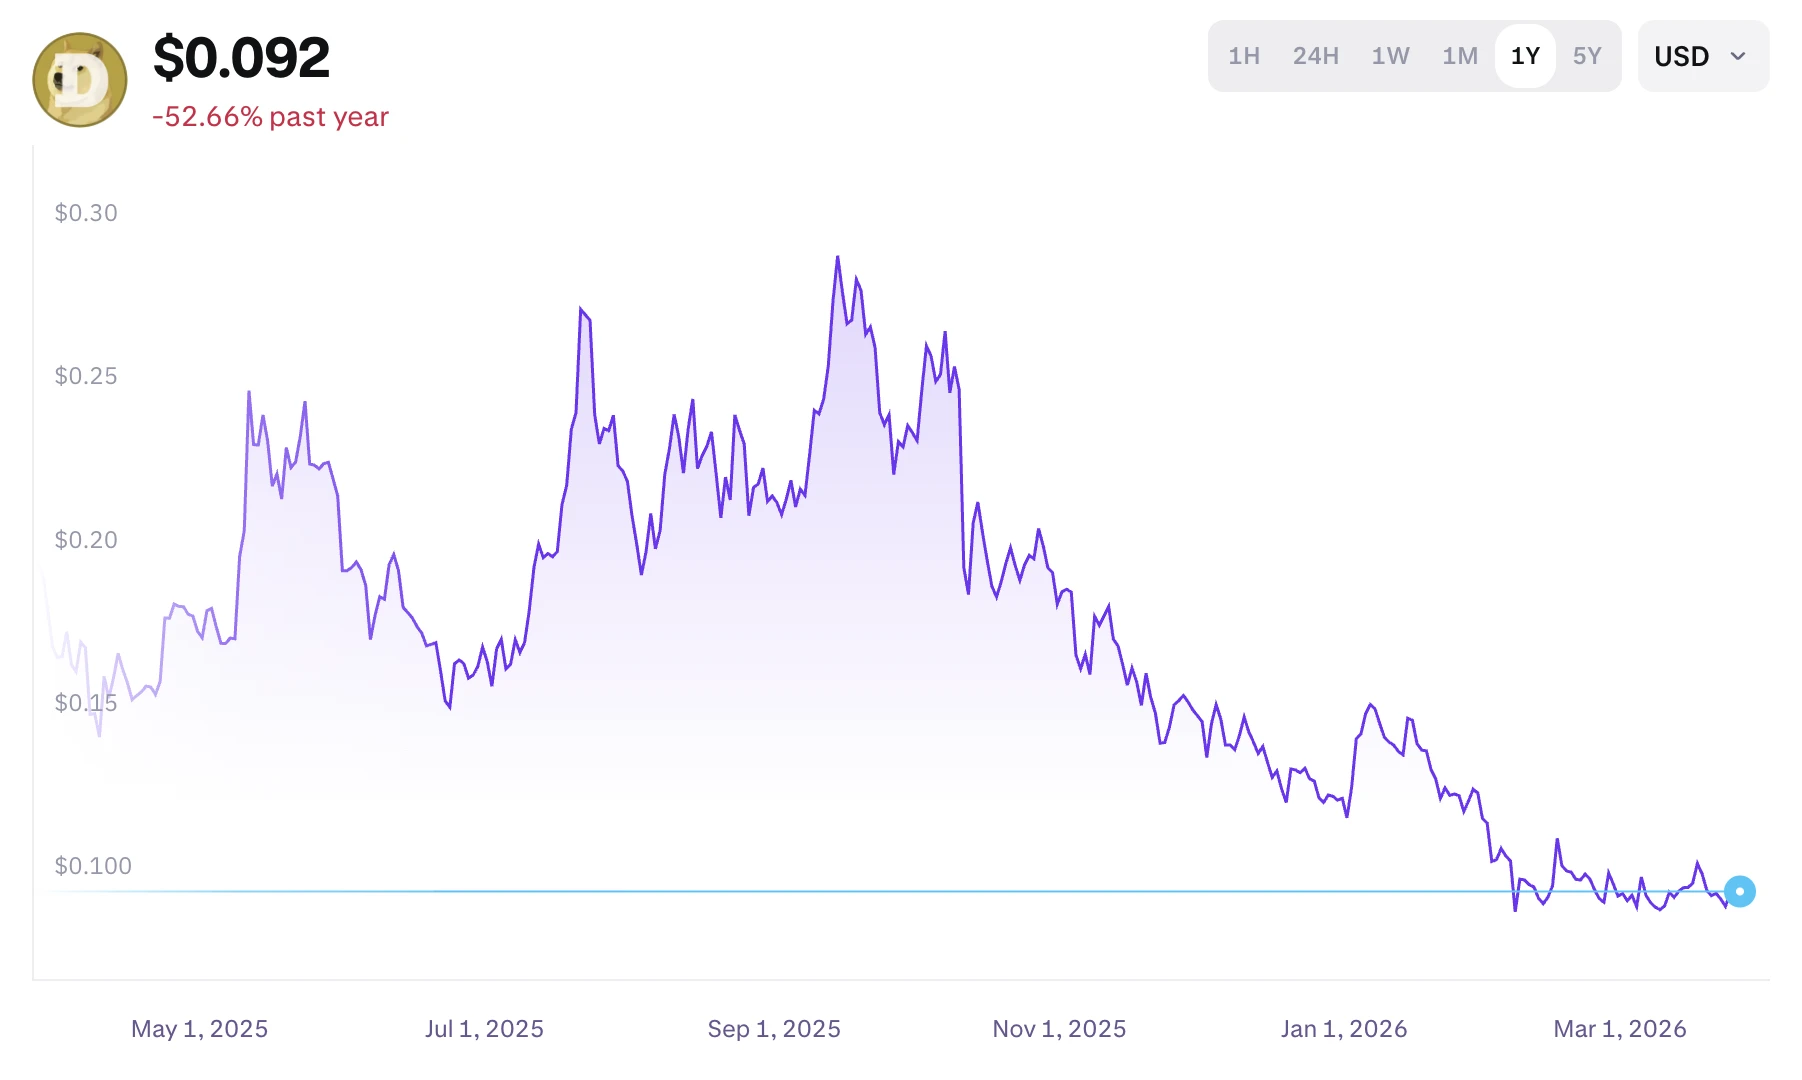The width and height of the screenshot is (1802, 1080).
Task: Click the $0.30 y-axis label
Action: (86, 213)
